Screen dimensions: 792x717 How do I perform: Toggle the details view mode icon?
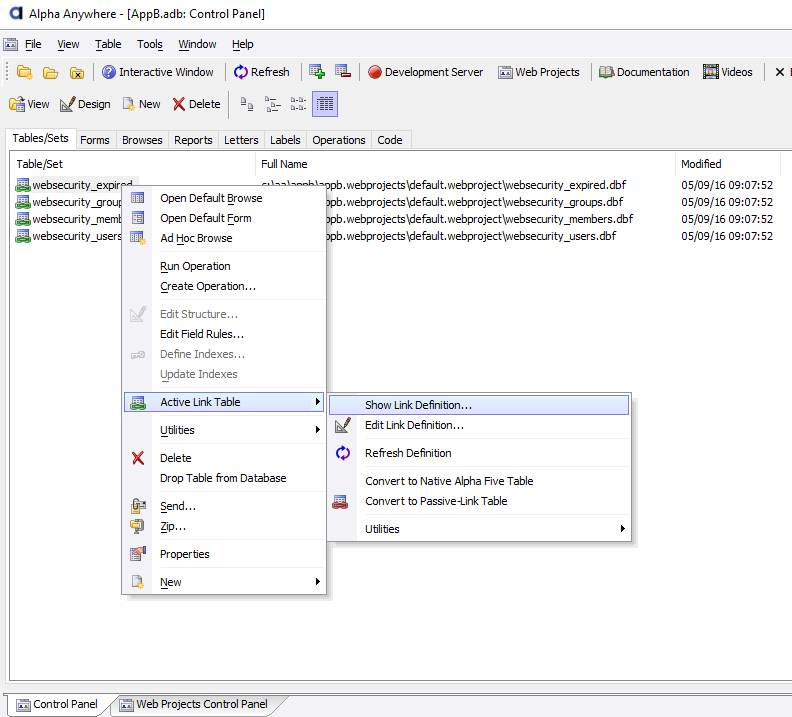tap(325, 104)
